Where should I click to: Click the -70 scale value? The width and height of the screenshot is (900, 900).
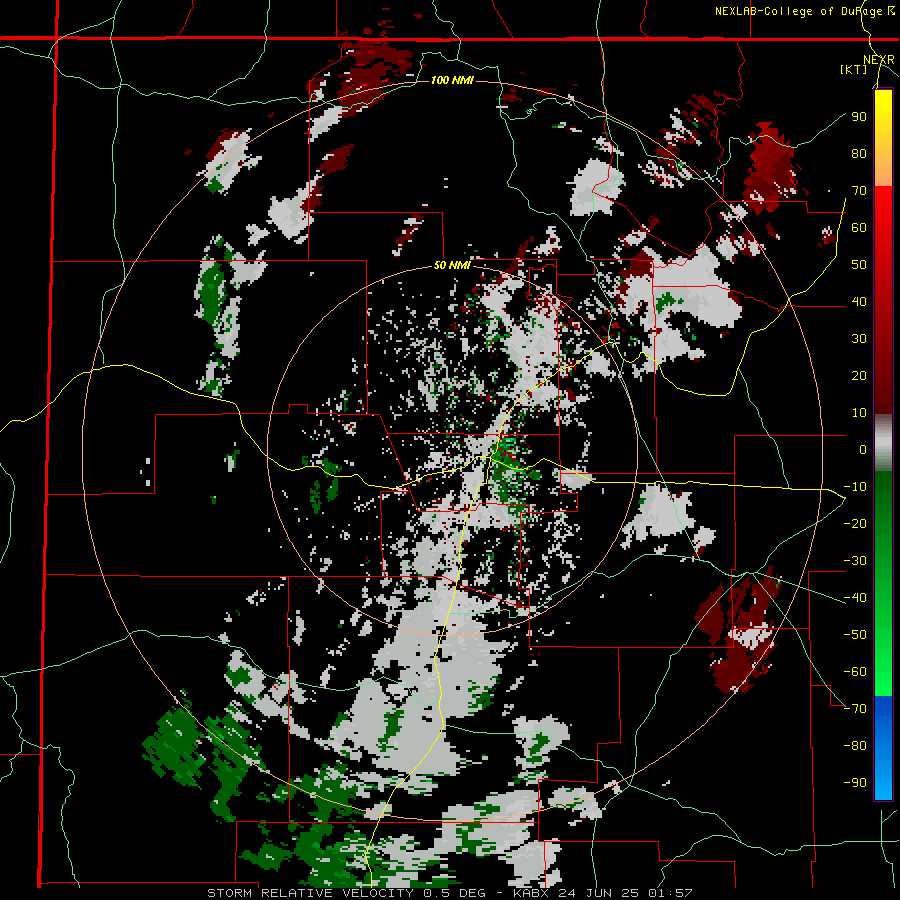[x=855, y=709]
